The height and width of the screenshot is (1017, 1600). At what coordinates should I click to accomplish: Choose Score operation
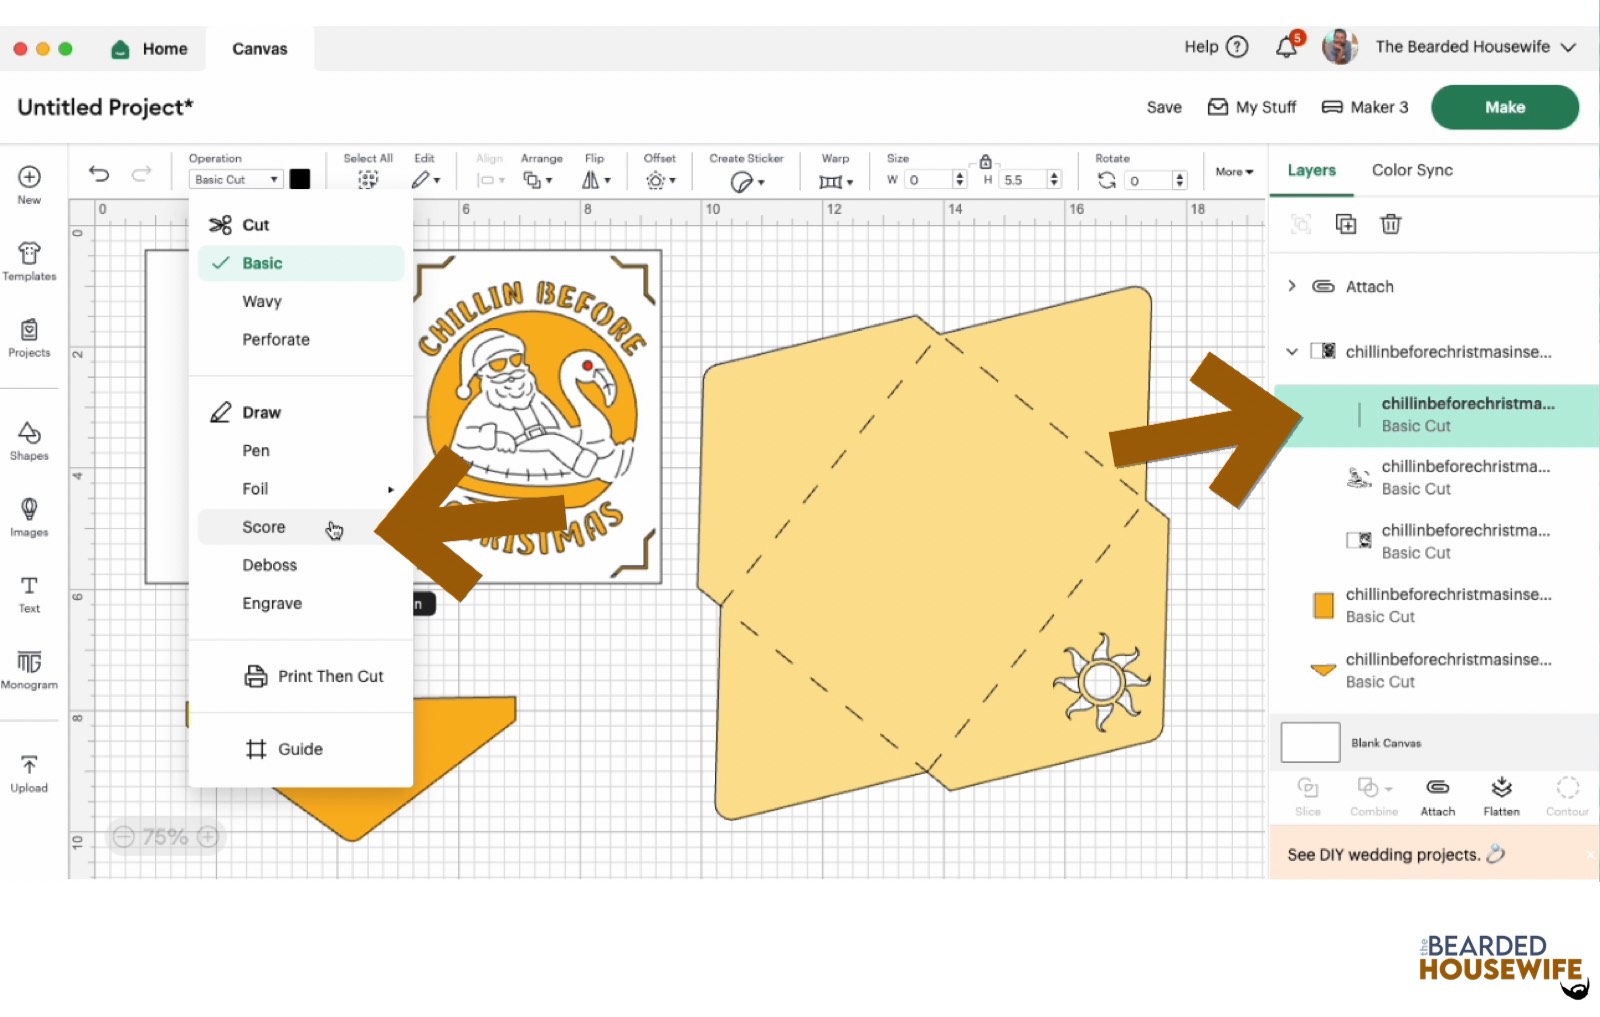pyautogui.click(x=301, y=527)
